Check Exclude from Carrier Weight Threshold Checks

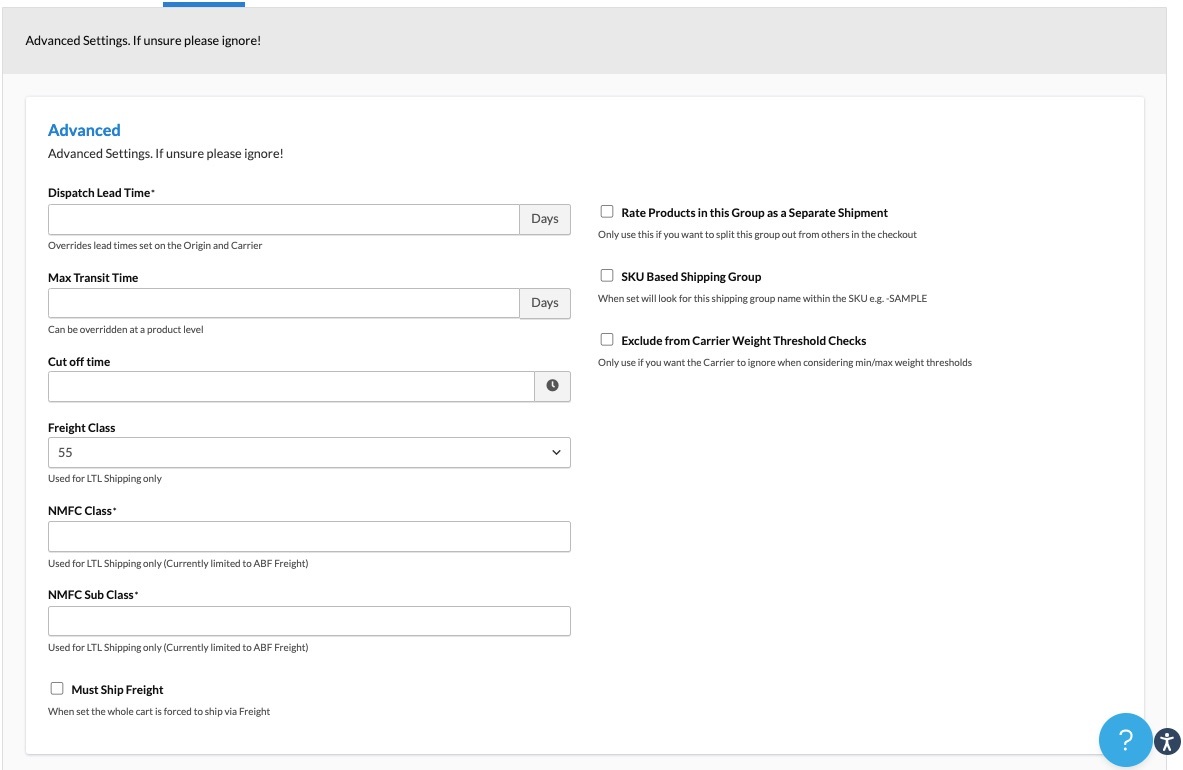coord(607,340)
